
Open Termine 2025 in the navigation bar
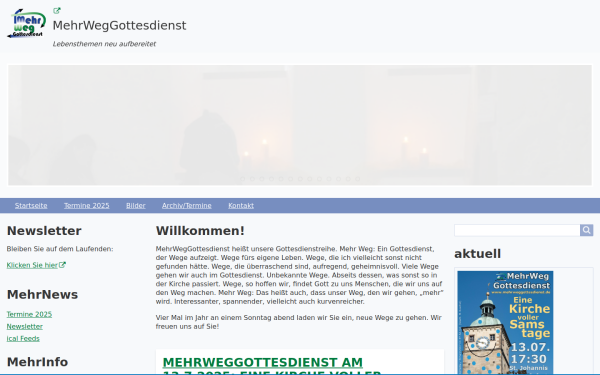(86, 205)
